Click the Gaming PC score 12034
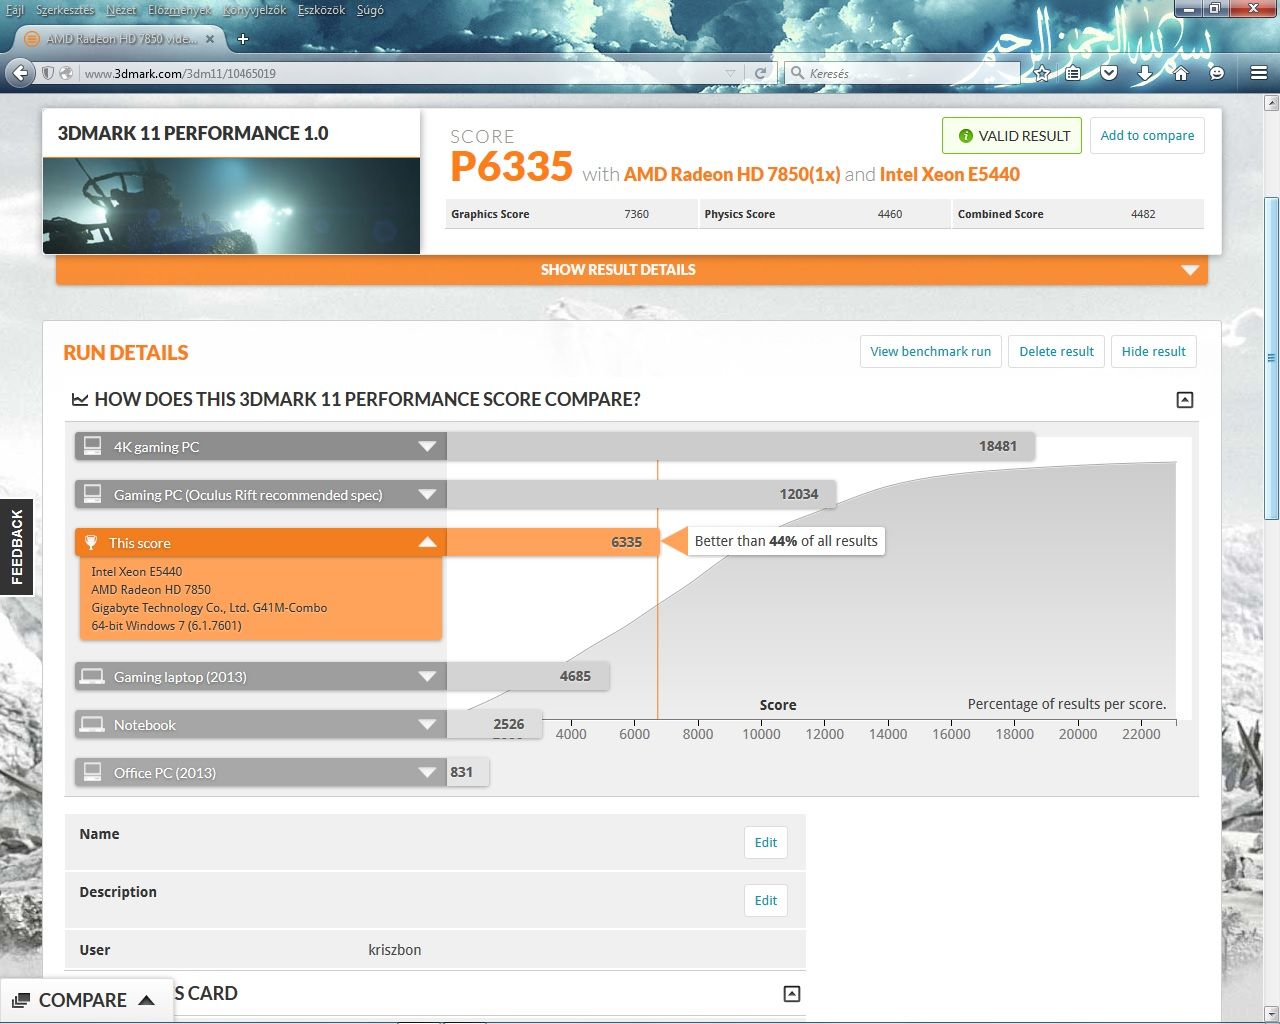The image size is (1280, 1024). [x=799, y=494]
